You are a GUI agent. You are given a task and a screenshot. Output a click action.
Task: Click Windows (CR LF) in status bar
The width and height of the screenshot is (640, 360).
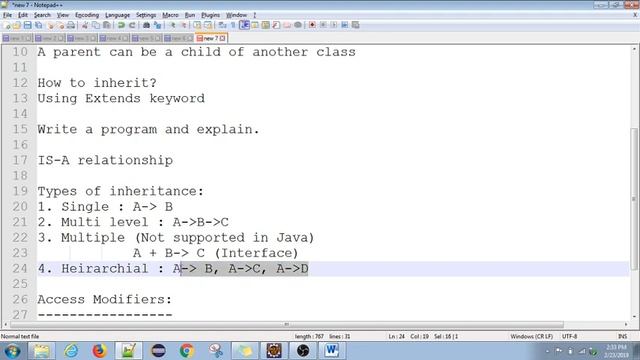coord(531,336)
